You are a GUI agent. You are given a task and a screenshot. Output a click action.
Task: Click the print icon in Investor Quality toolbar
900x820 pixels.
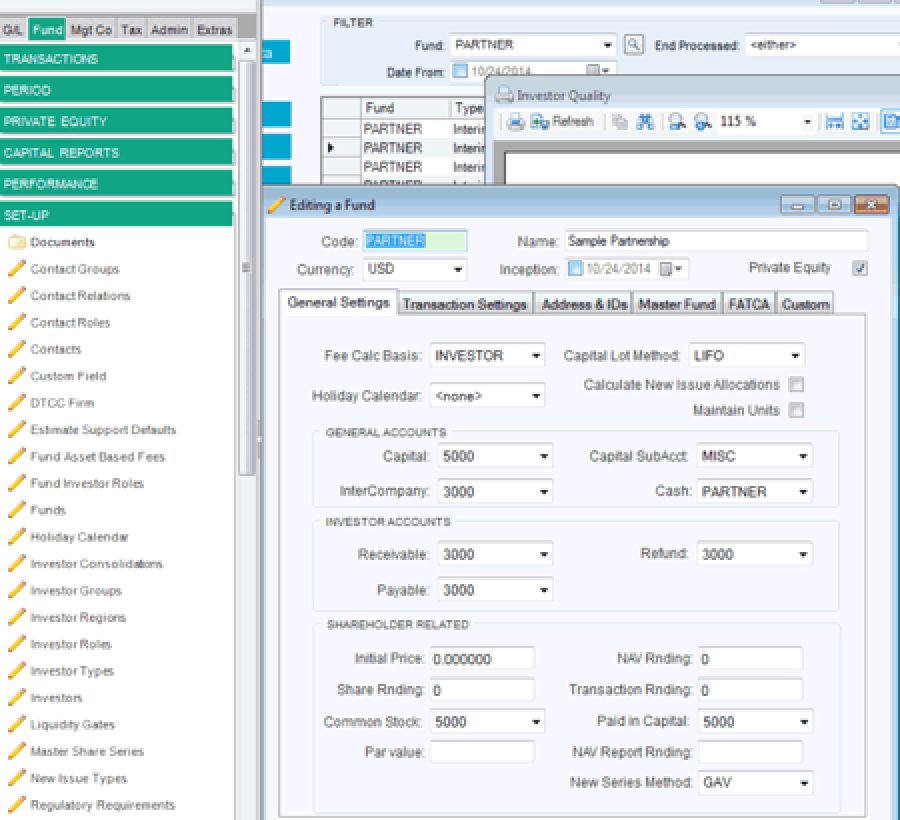click(515, 122)
